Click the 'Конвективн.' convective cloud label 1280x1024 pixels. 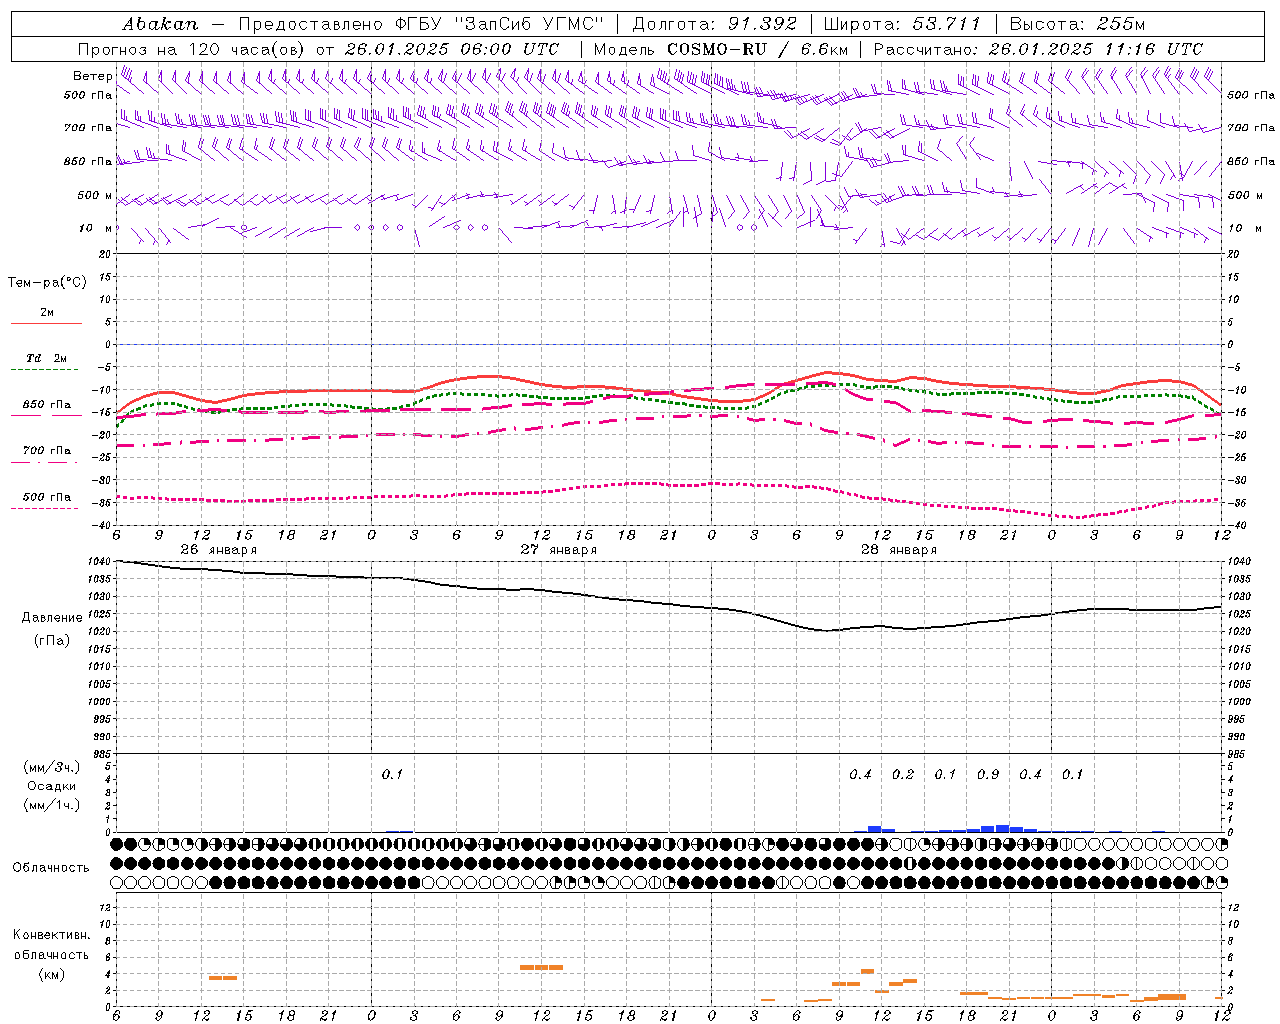(x=51, y=935)
